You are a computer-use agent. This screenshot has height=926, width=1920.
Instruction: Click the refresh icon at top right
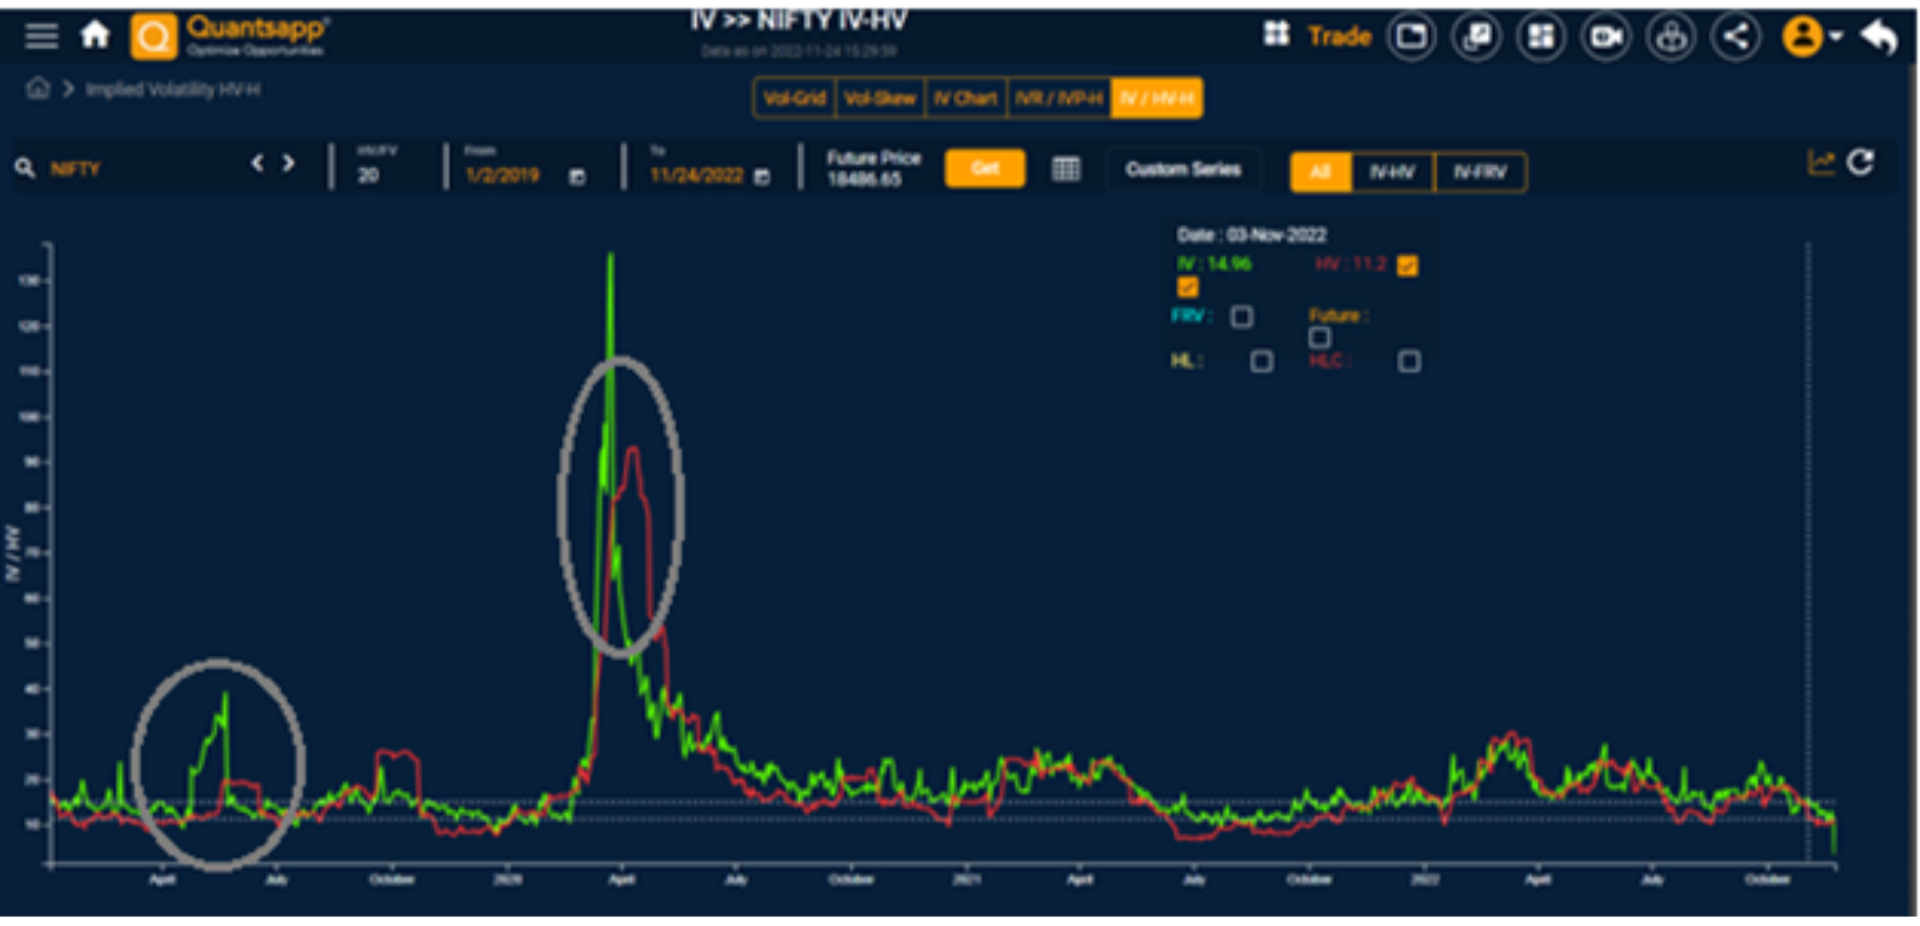1862,160
